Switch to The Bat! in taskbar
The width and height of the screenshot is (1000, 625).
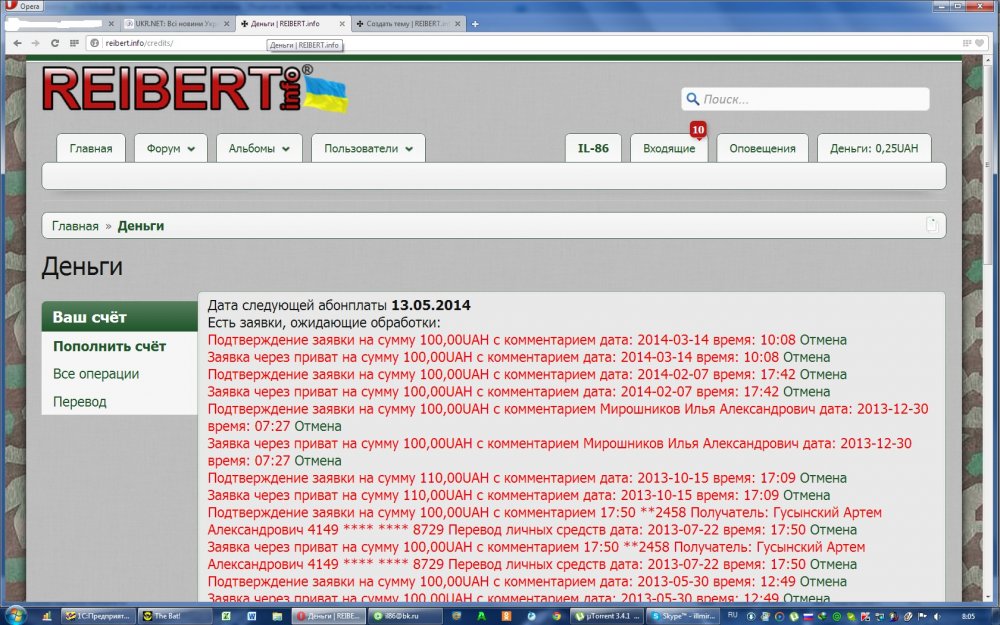pos(174,616)
